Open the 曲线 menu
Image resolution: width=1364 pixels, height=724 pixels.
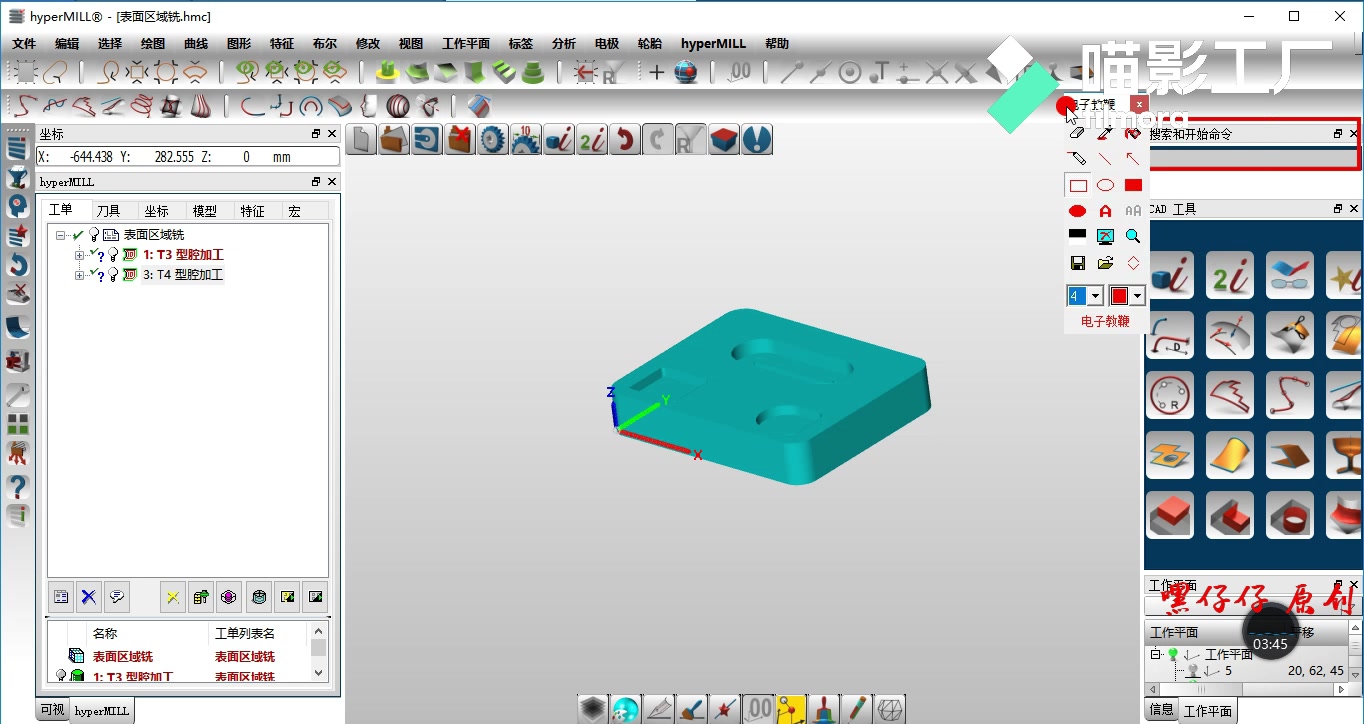(196, 44)
